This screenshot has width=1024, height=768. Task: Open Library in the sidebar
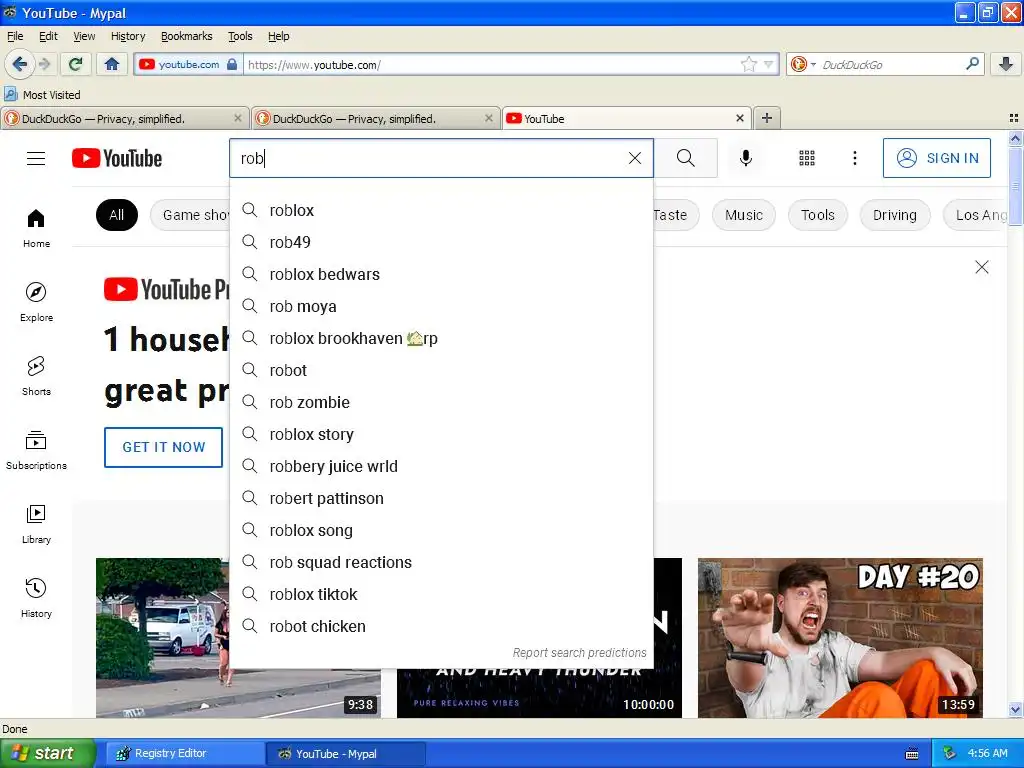point(37,524)
